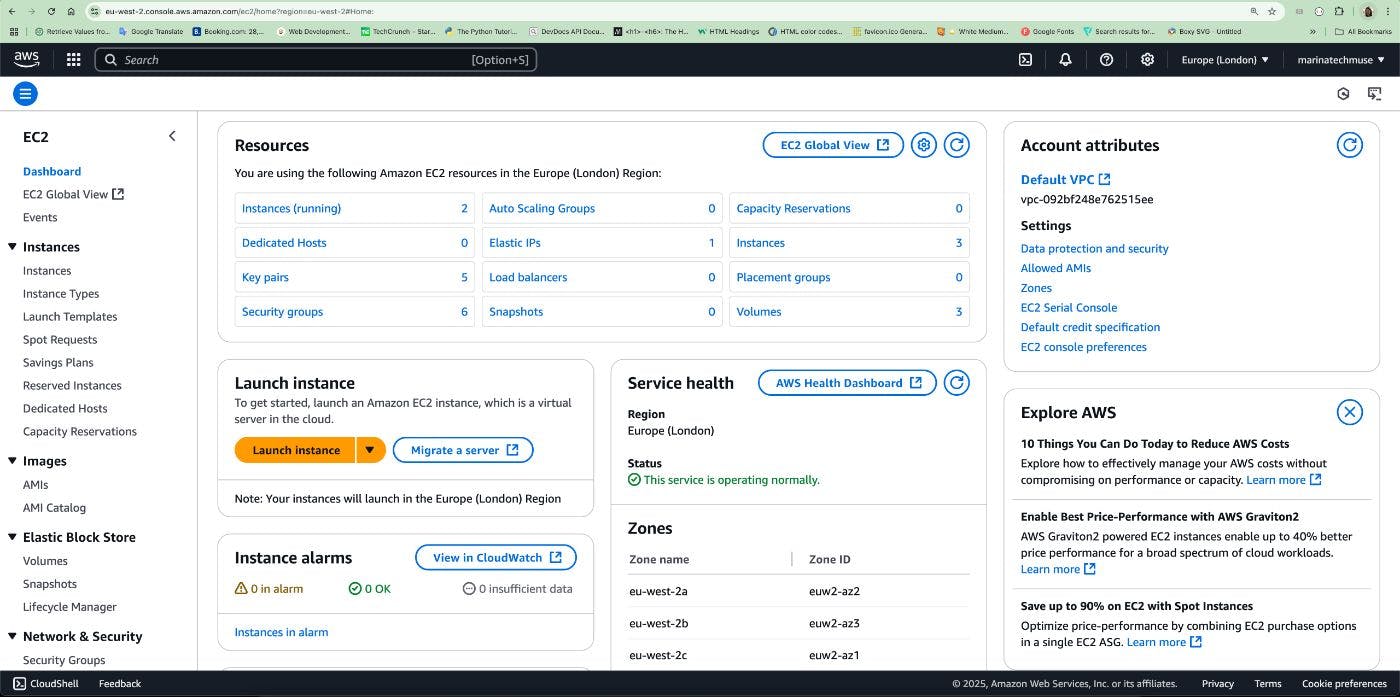Open the Default VPC link
The height and width of the screenshot is (697, 1400).
(1056, 179)
